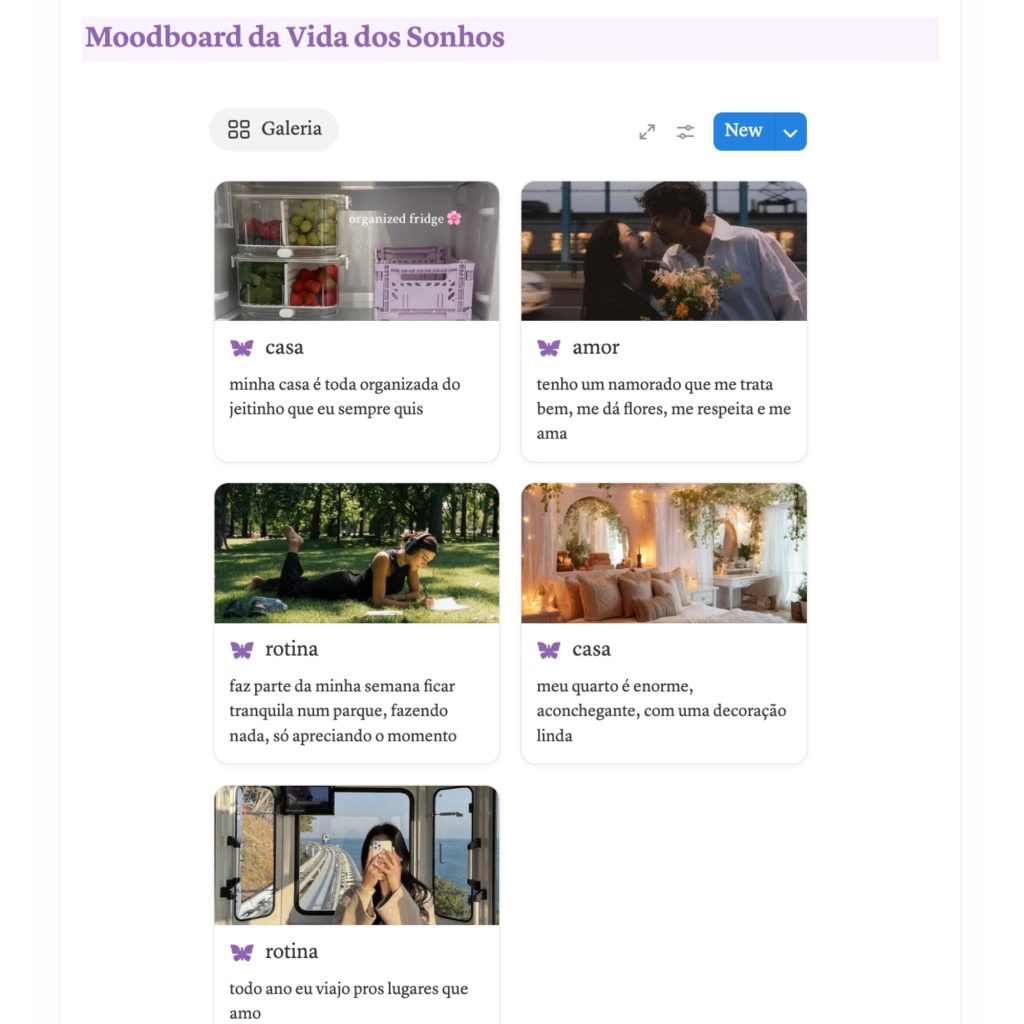This screenshot has width=1024, height=1024.
Task: Open the view settings sliders icon
Action: (x=685, y=132)
